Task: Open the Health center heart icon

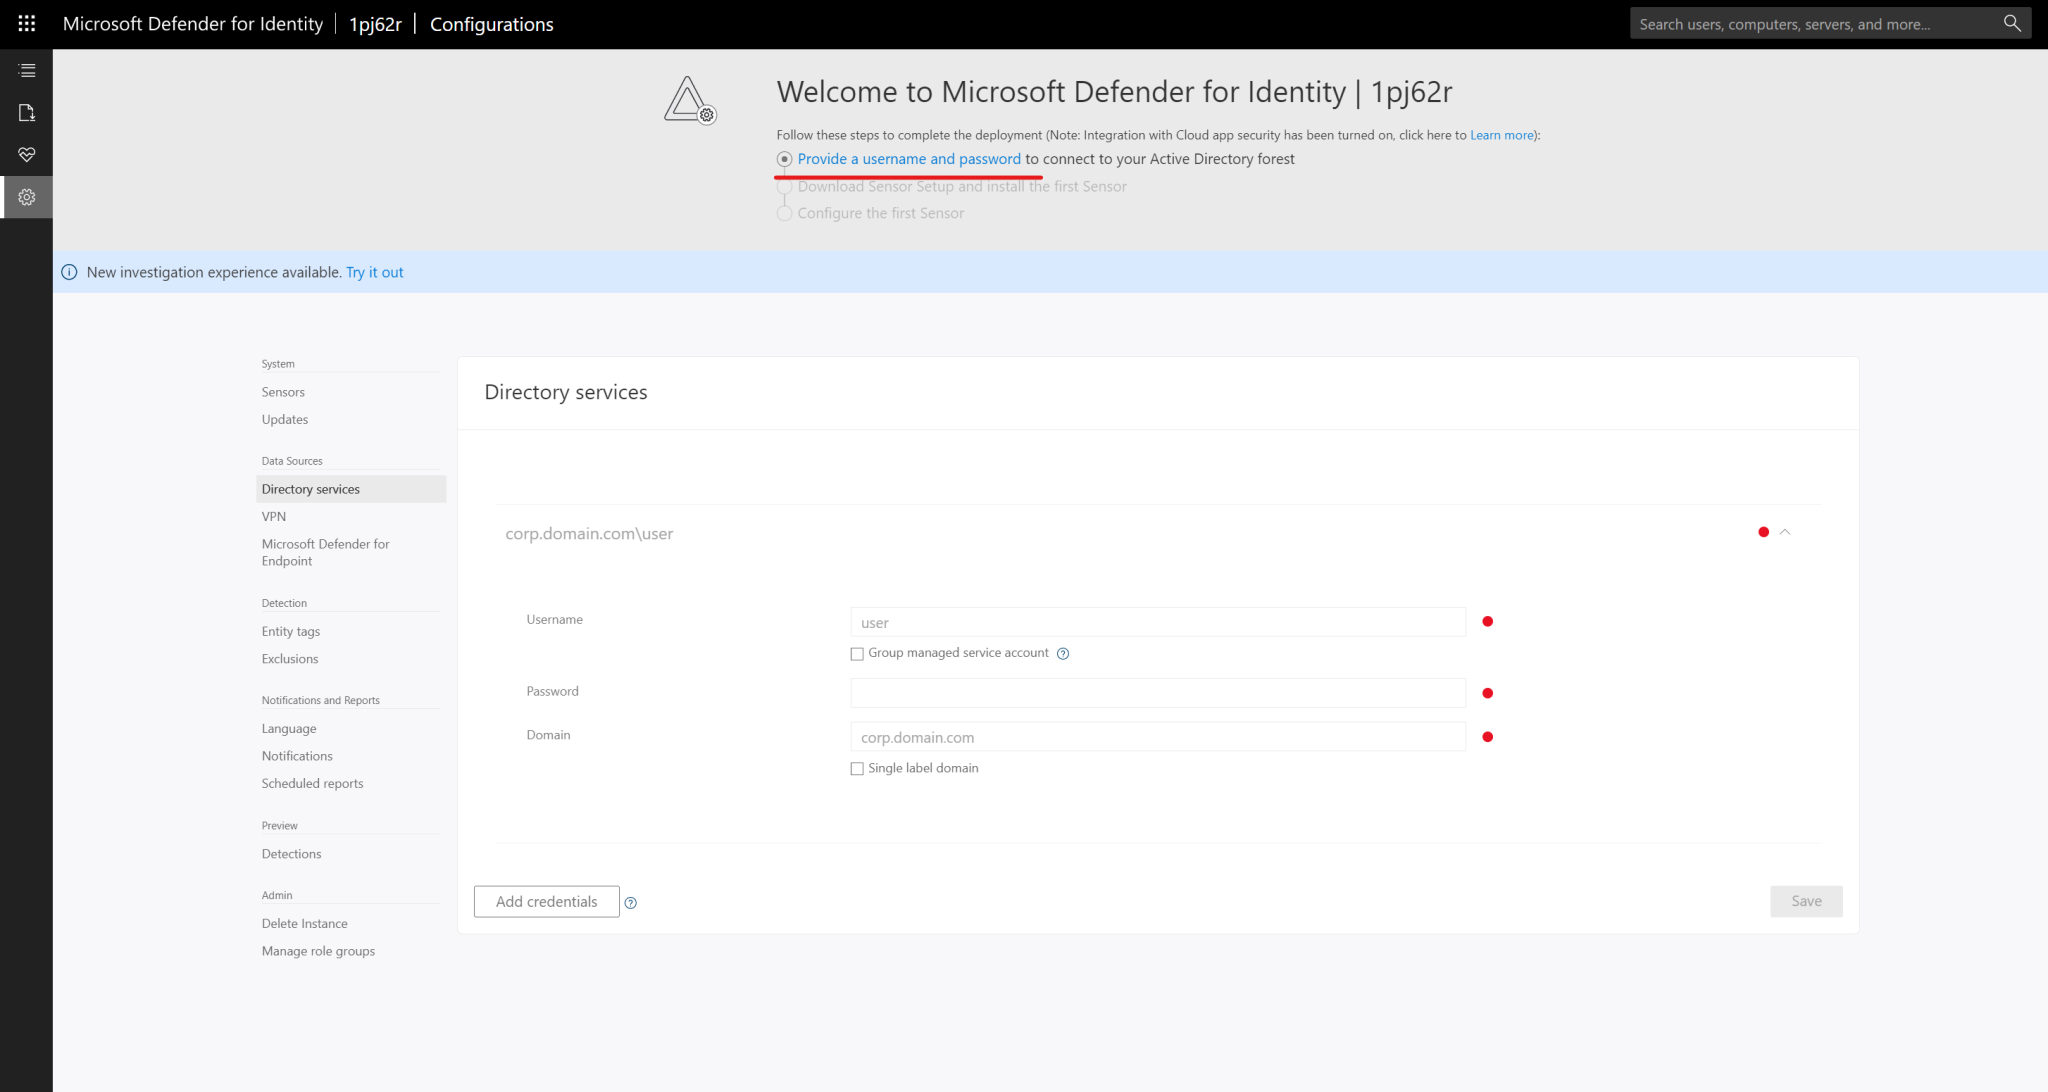Action: (26, 154)
